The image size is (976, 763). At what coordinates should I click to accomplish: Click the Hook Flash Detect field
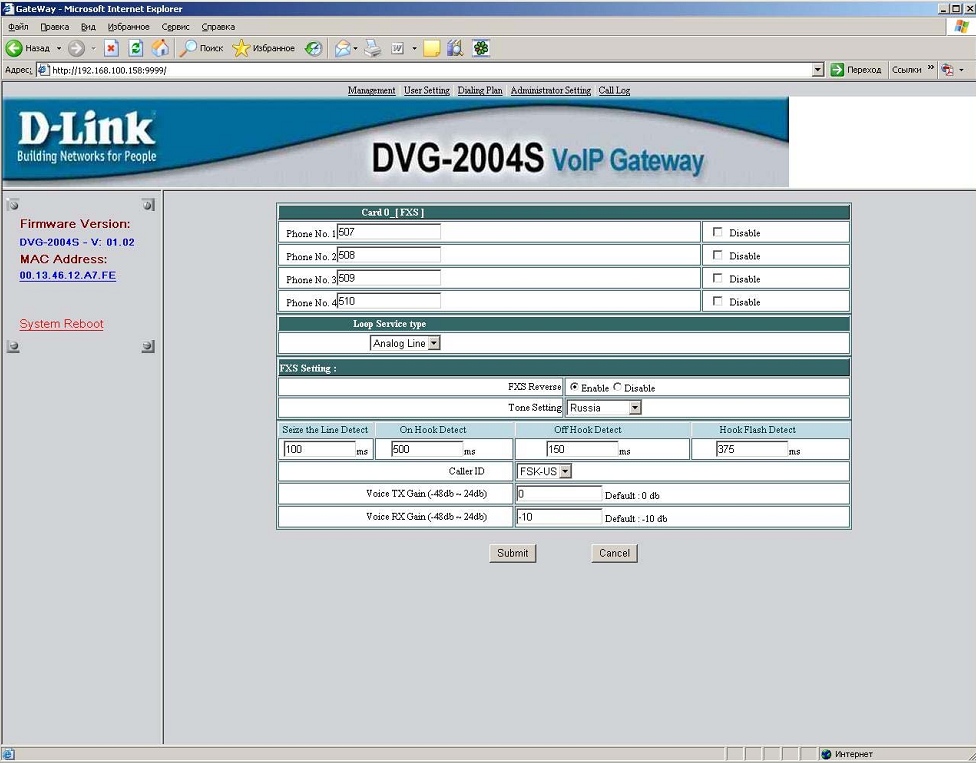[751, 450]
